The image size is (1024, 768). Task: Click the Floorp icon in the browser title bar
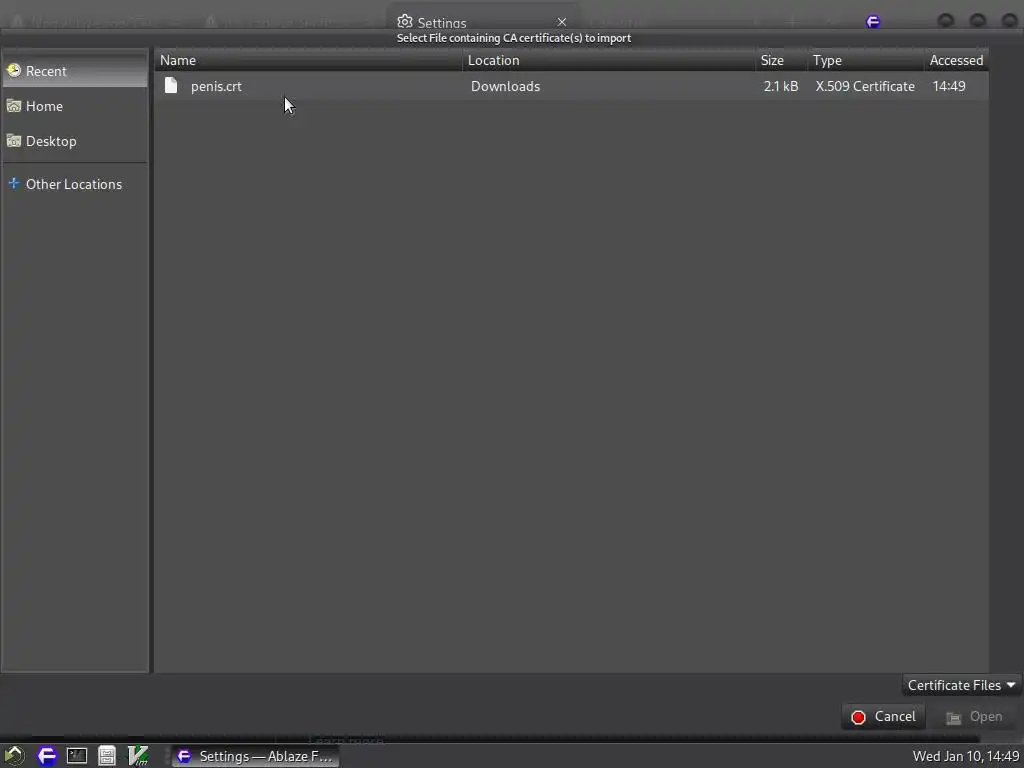click(x=873, y=22)
